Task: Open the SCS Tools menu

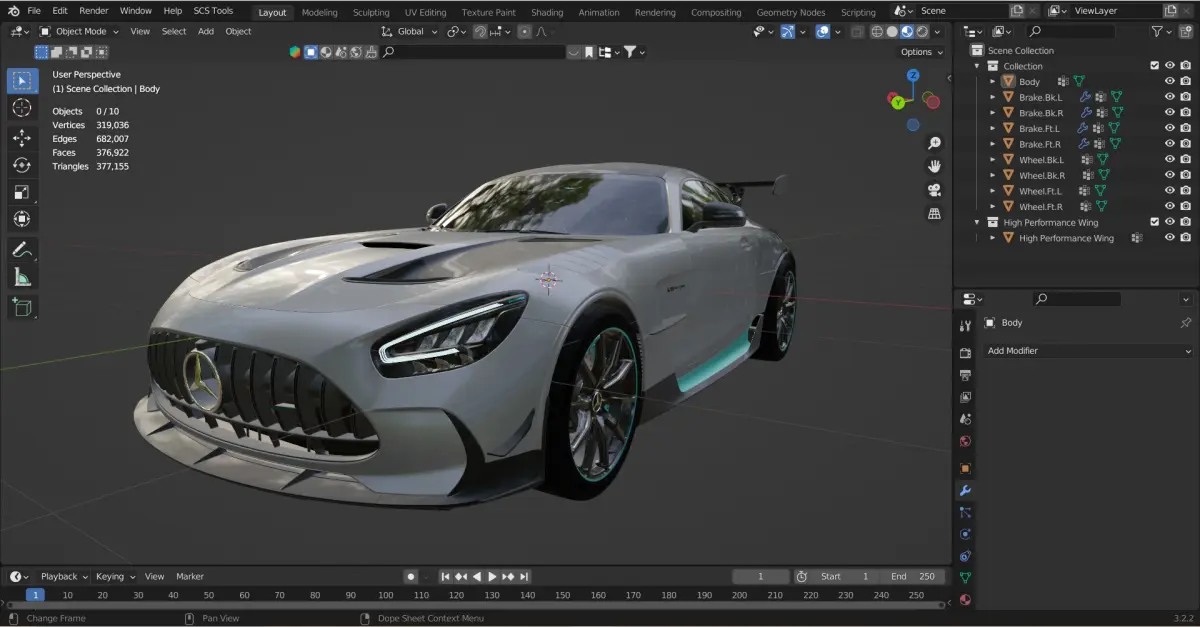Action: (213, 11)
